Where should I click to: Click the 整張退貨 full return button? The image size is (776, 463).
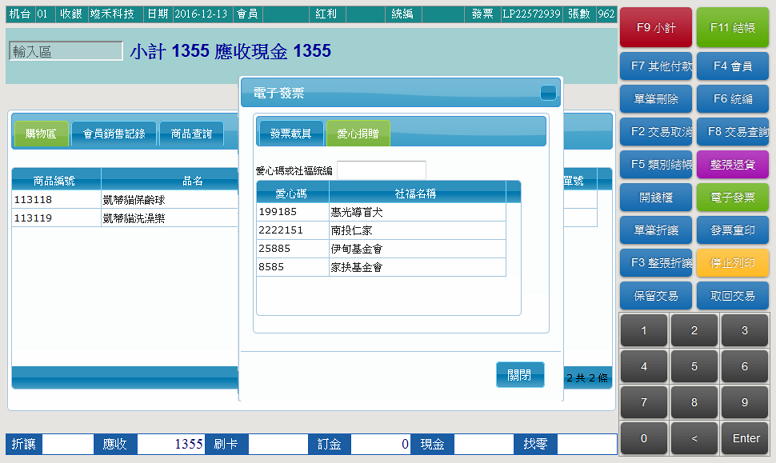coord(732,163)
